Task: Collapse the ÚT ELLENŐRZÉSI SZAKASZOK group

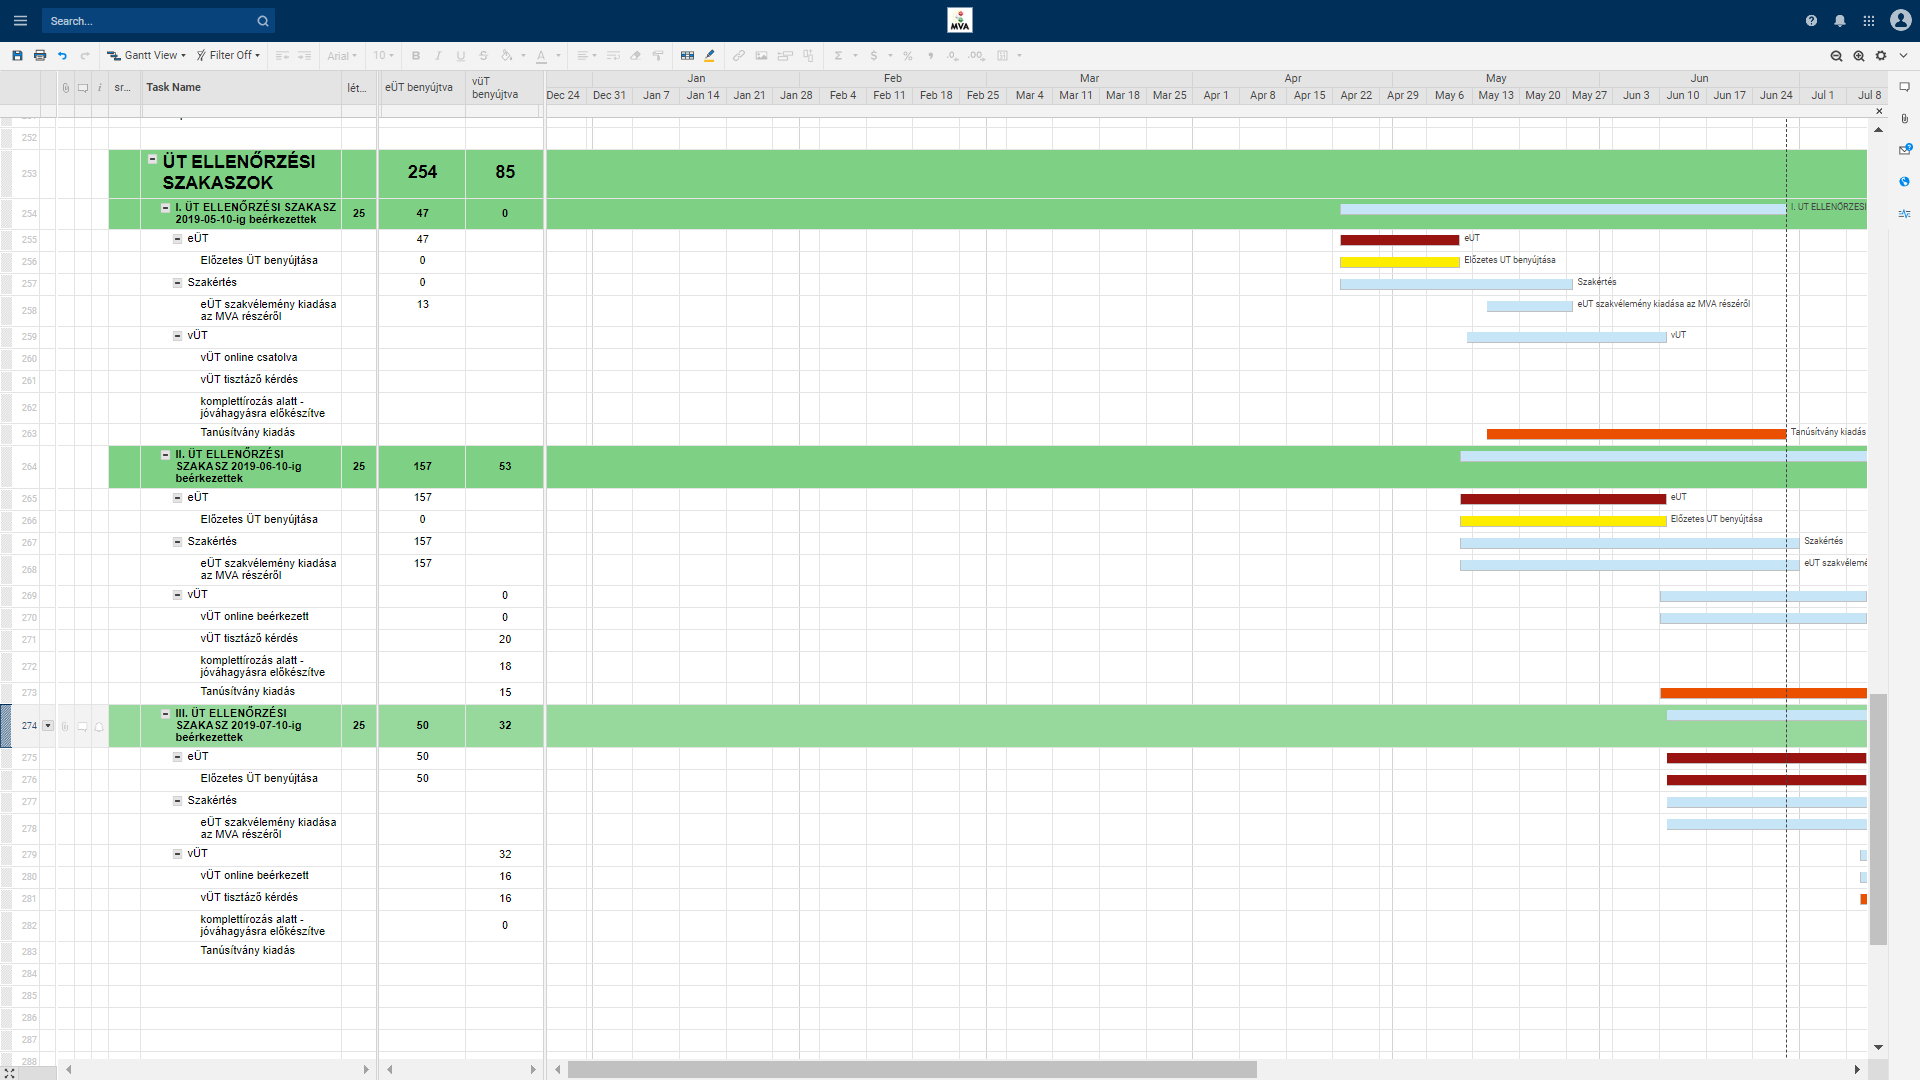Action: pyautogui.click(x=152, y=160)
